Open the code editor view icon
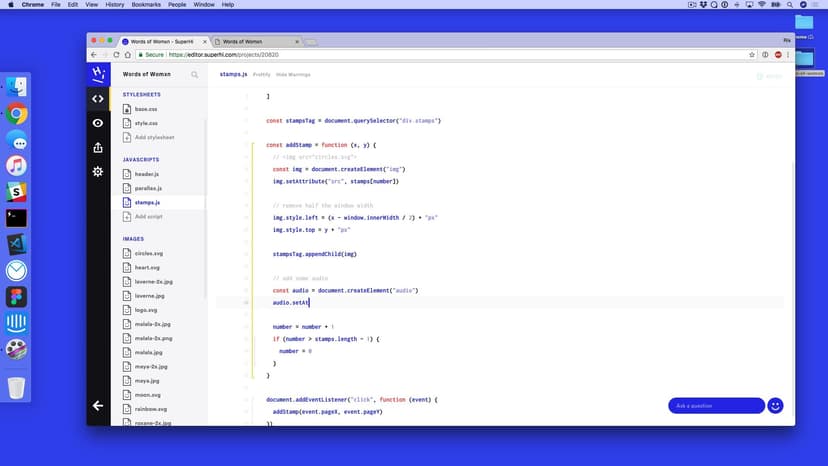 coord(97,98)
